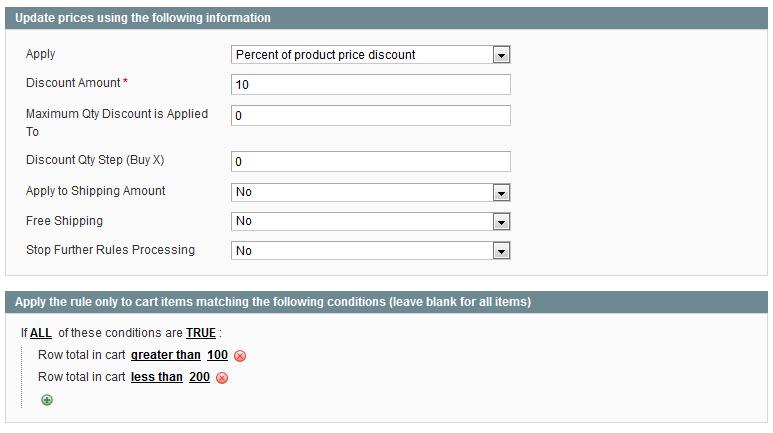Viewport: 773px width, 433px height.
Task: Open the Apply discount type dropdown
Action: tap(371, 55)
